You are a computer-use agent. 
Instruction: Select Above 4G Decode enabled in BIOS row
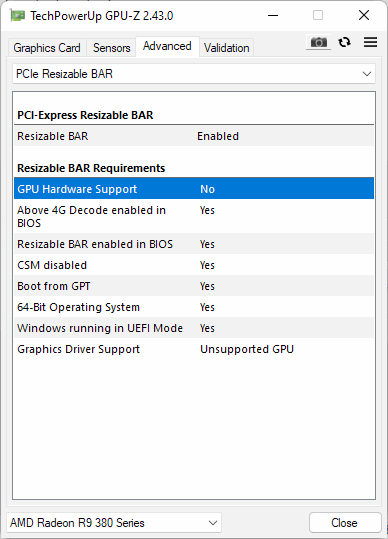(x=194, y=216)
